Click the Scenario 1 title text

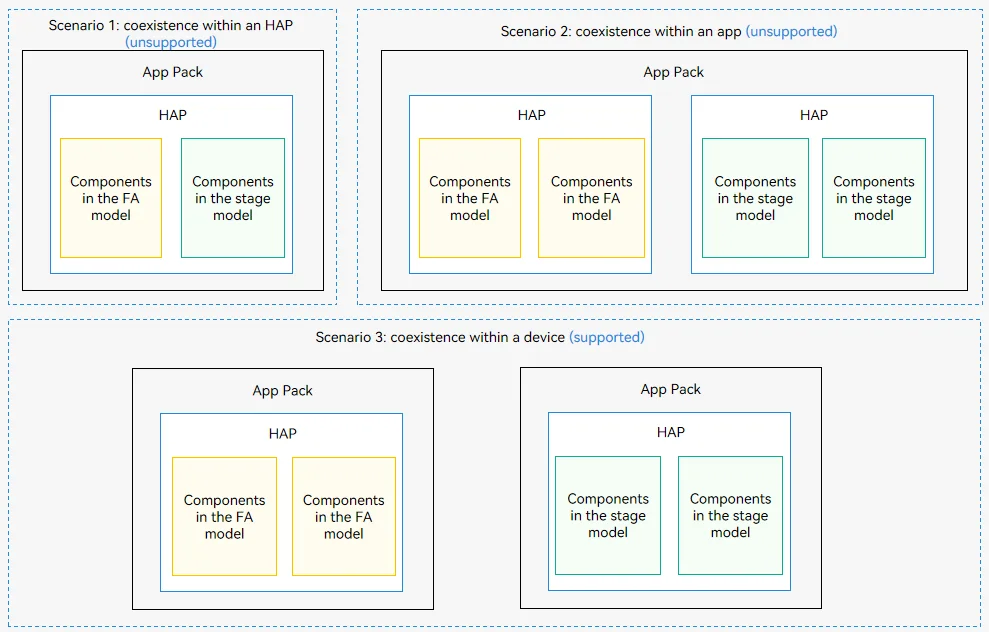click(x=171, y=25)
